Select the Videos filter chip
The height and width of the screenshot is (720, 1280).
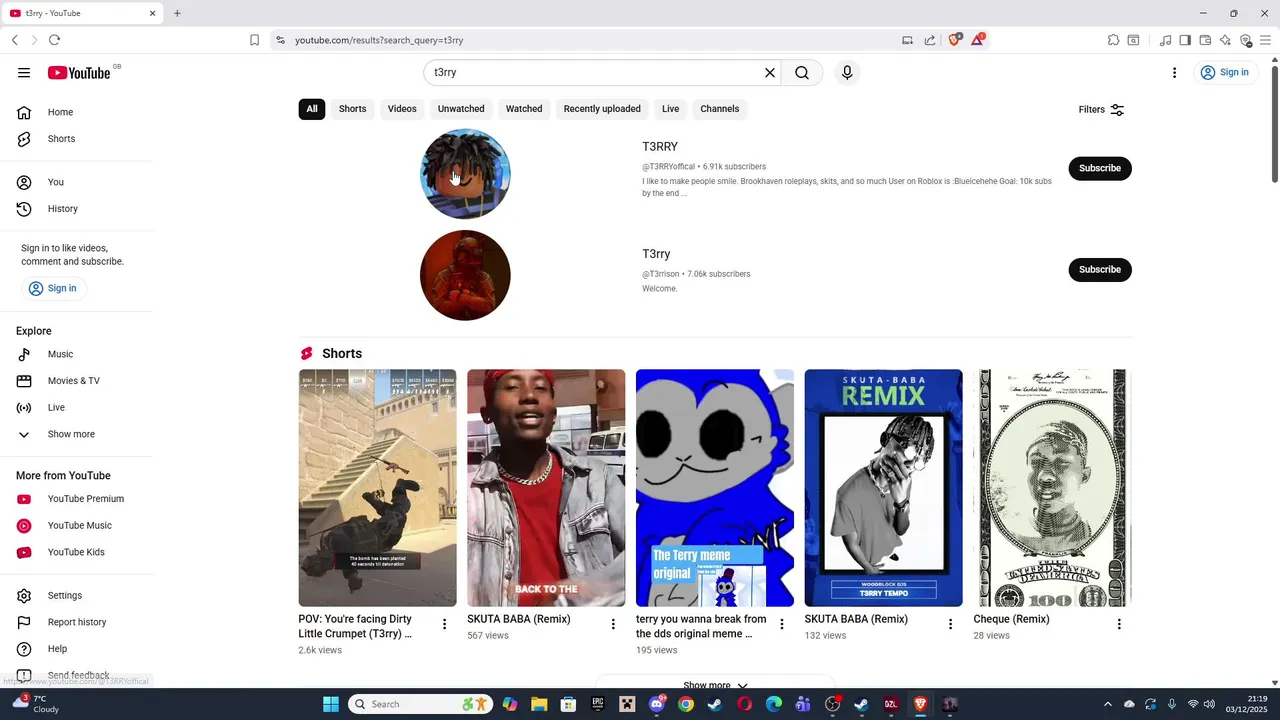point(402,109)
